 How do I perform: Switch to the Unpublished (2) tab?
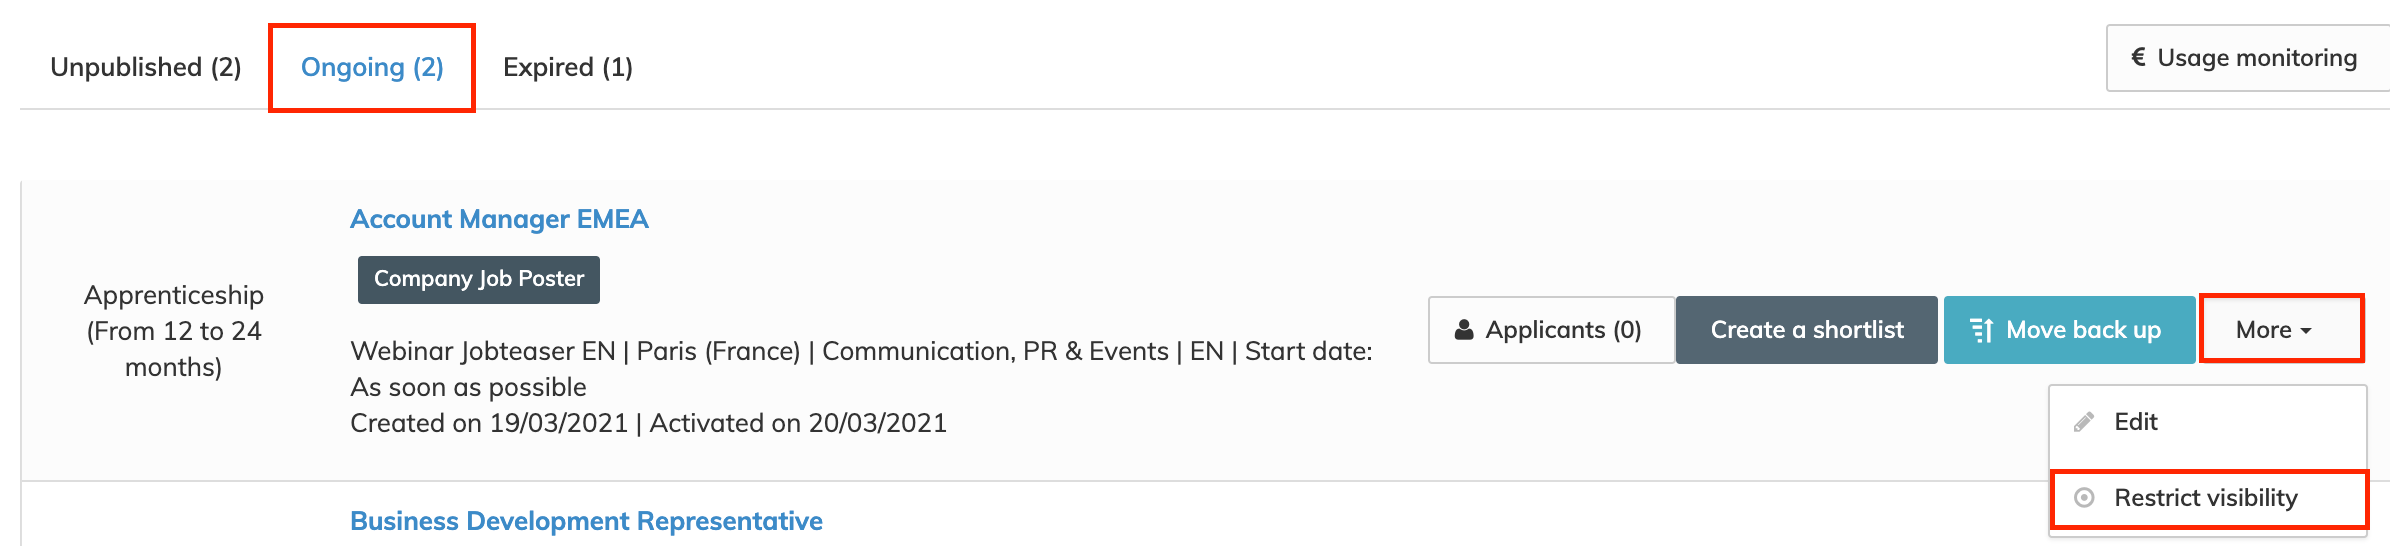click(x=146, y=67)
